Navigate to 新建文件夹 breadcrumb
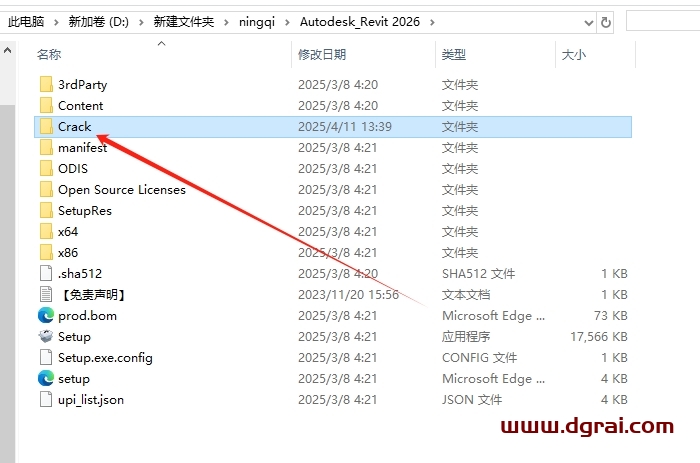 (x=184, y=21)
